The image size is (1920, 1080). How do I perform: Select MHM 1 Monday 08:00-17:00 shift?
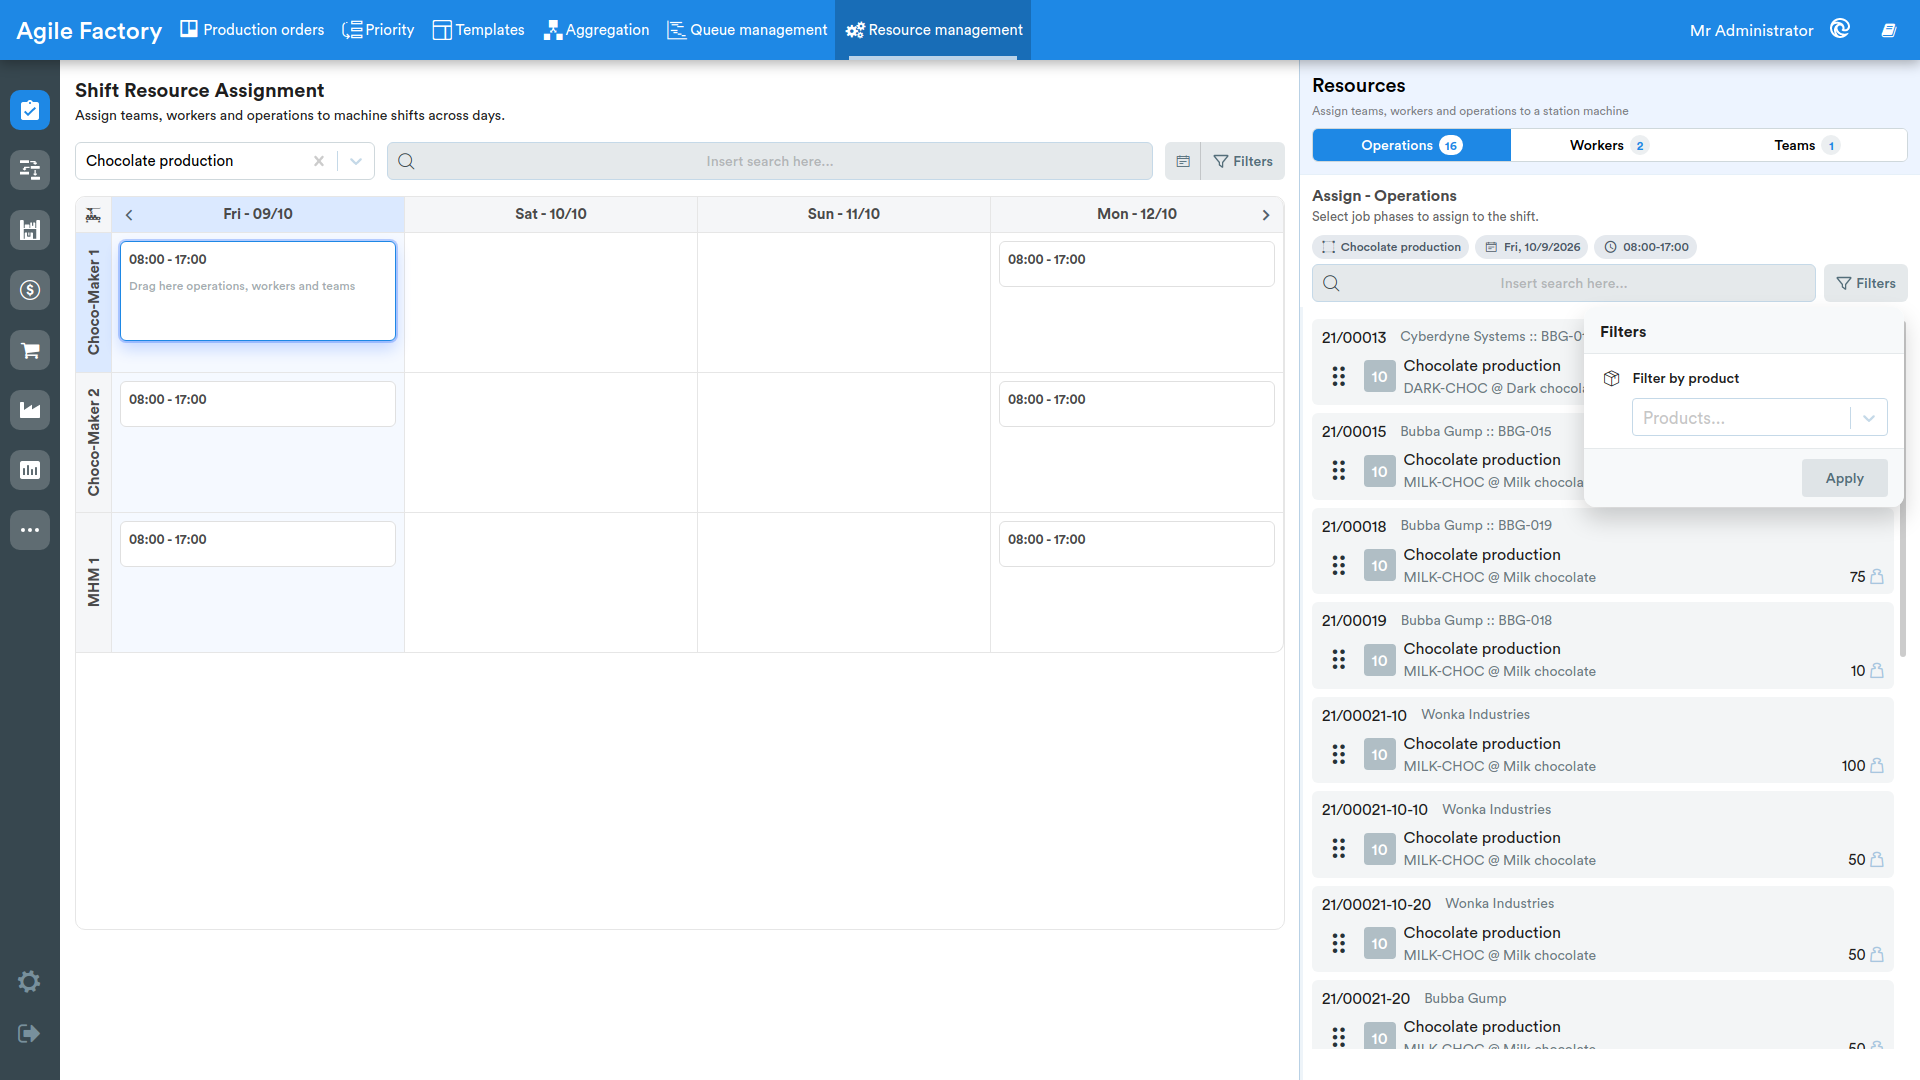[x=1137, y=544]
